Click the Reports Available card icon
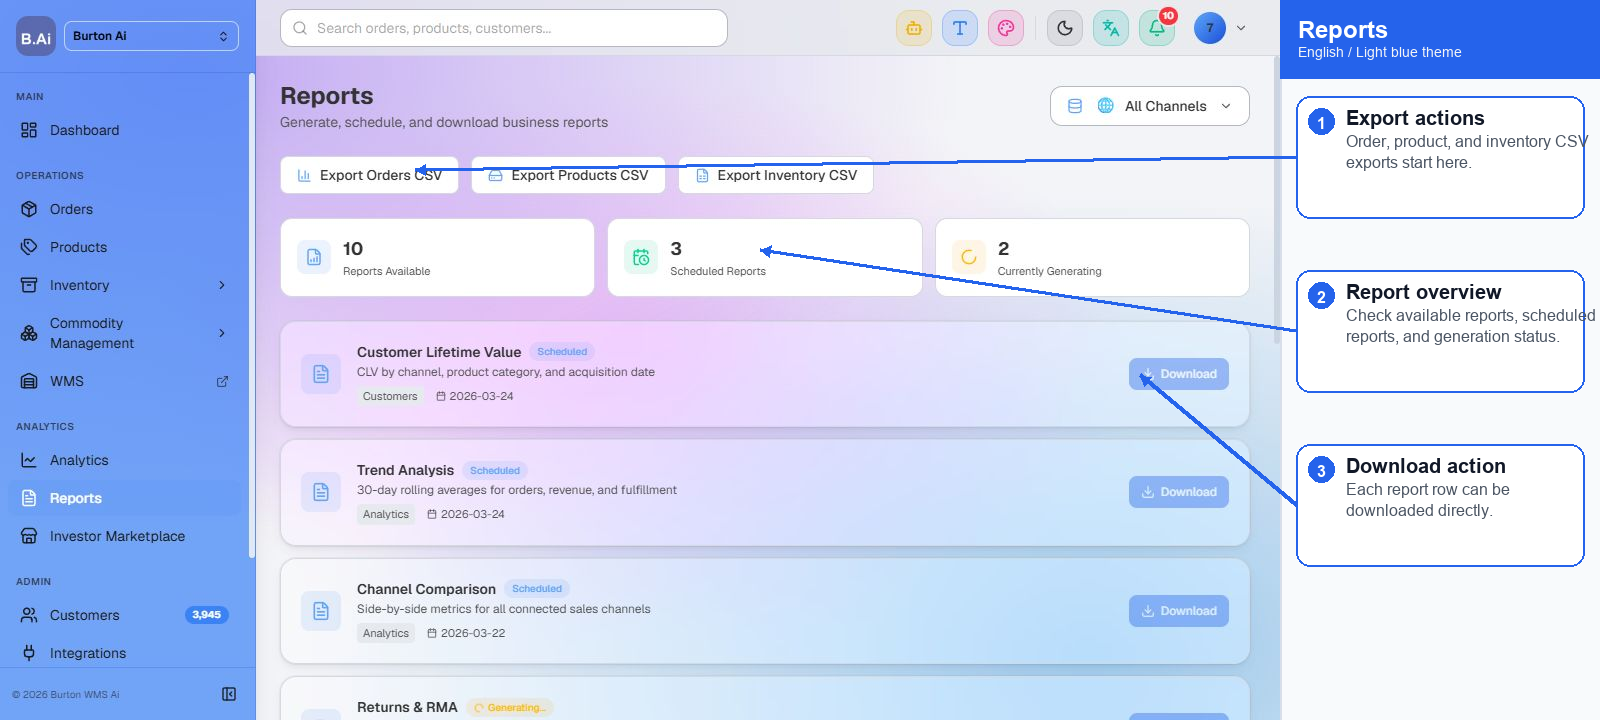 pos(314,257)
